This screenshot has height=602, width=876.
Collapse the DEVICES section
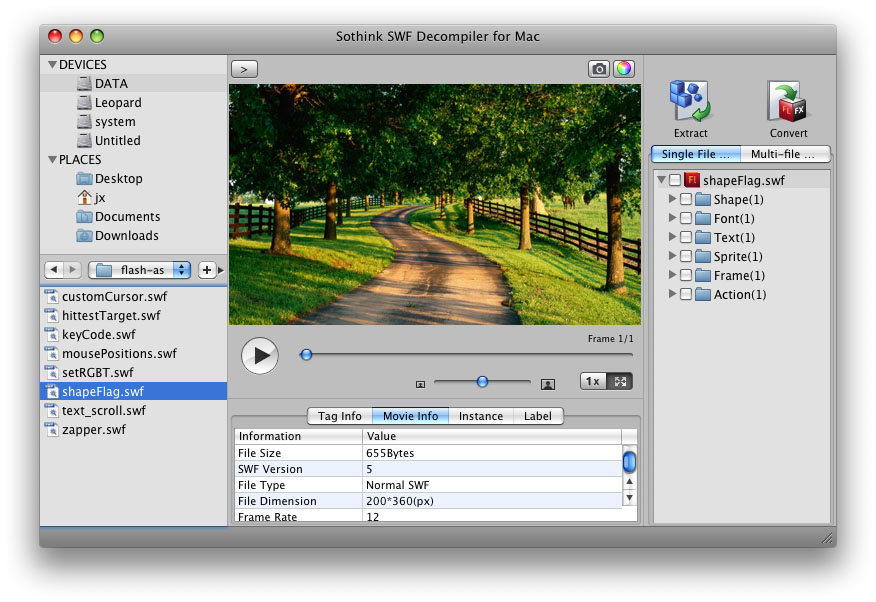[53, 65]
